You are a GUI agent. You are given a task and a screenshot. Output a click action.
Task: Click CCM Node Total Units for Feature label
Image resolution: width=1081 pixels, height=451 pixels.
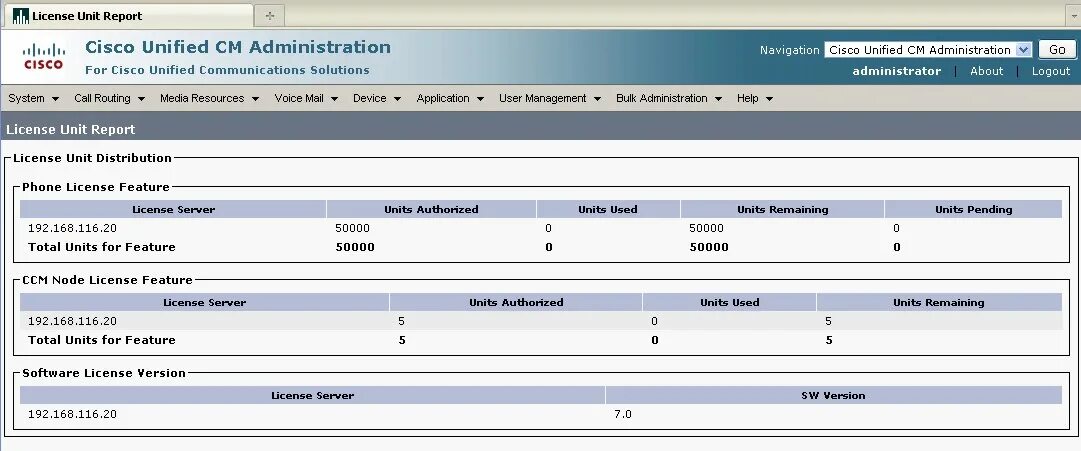[x=102, y=340]
